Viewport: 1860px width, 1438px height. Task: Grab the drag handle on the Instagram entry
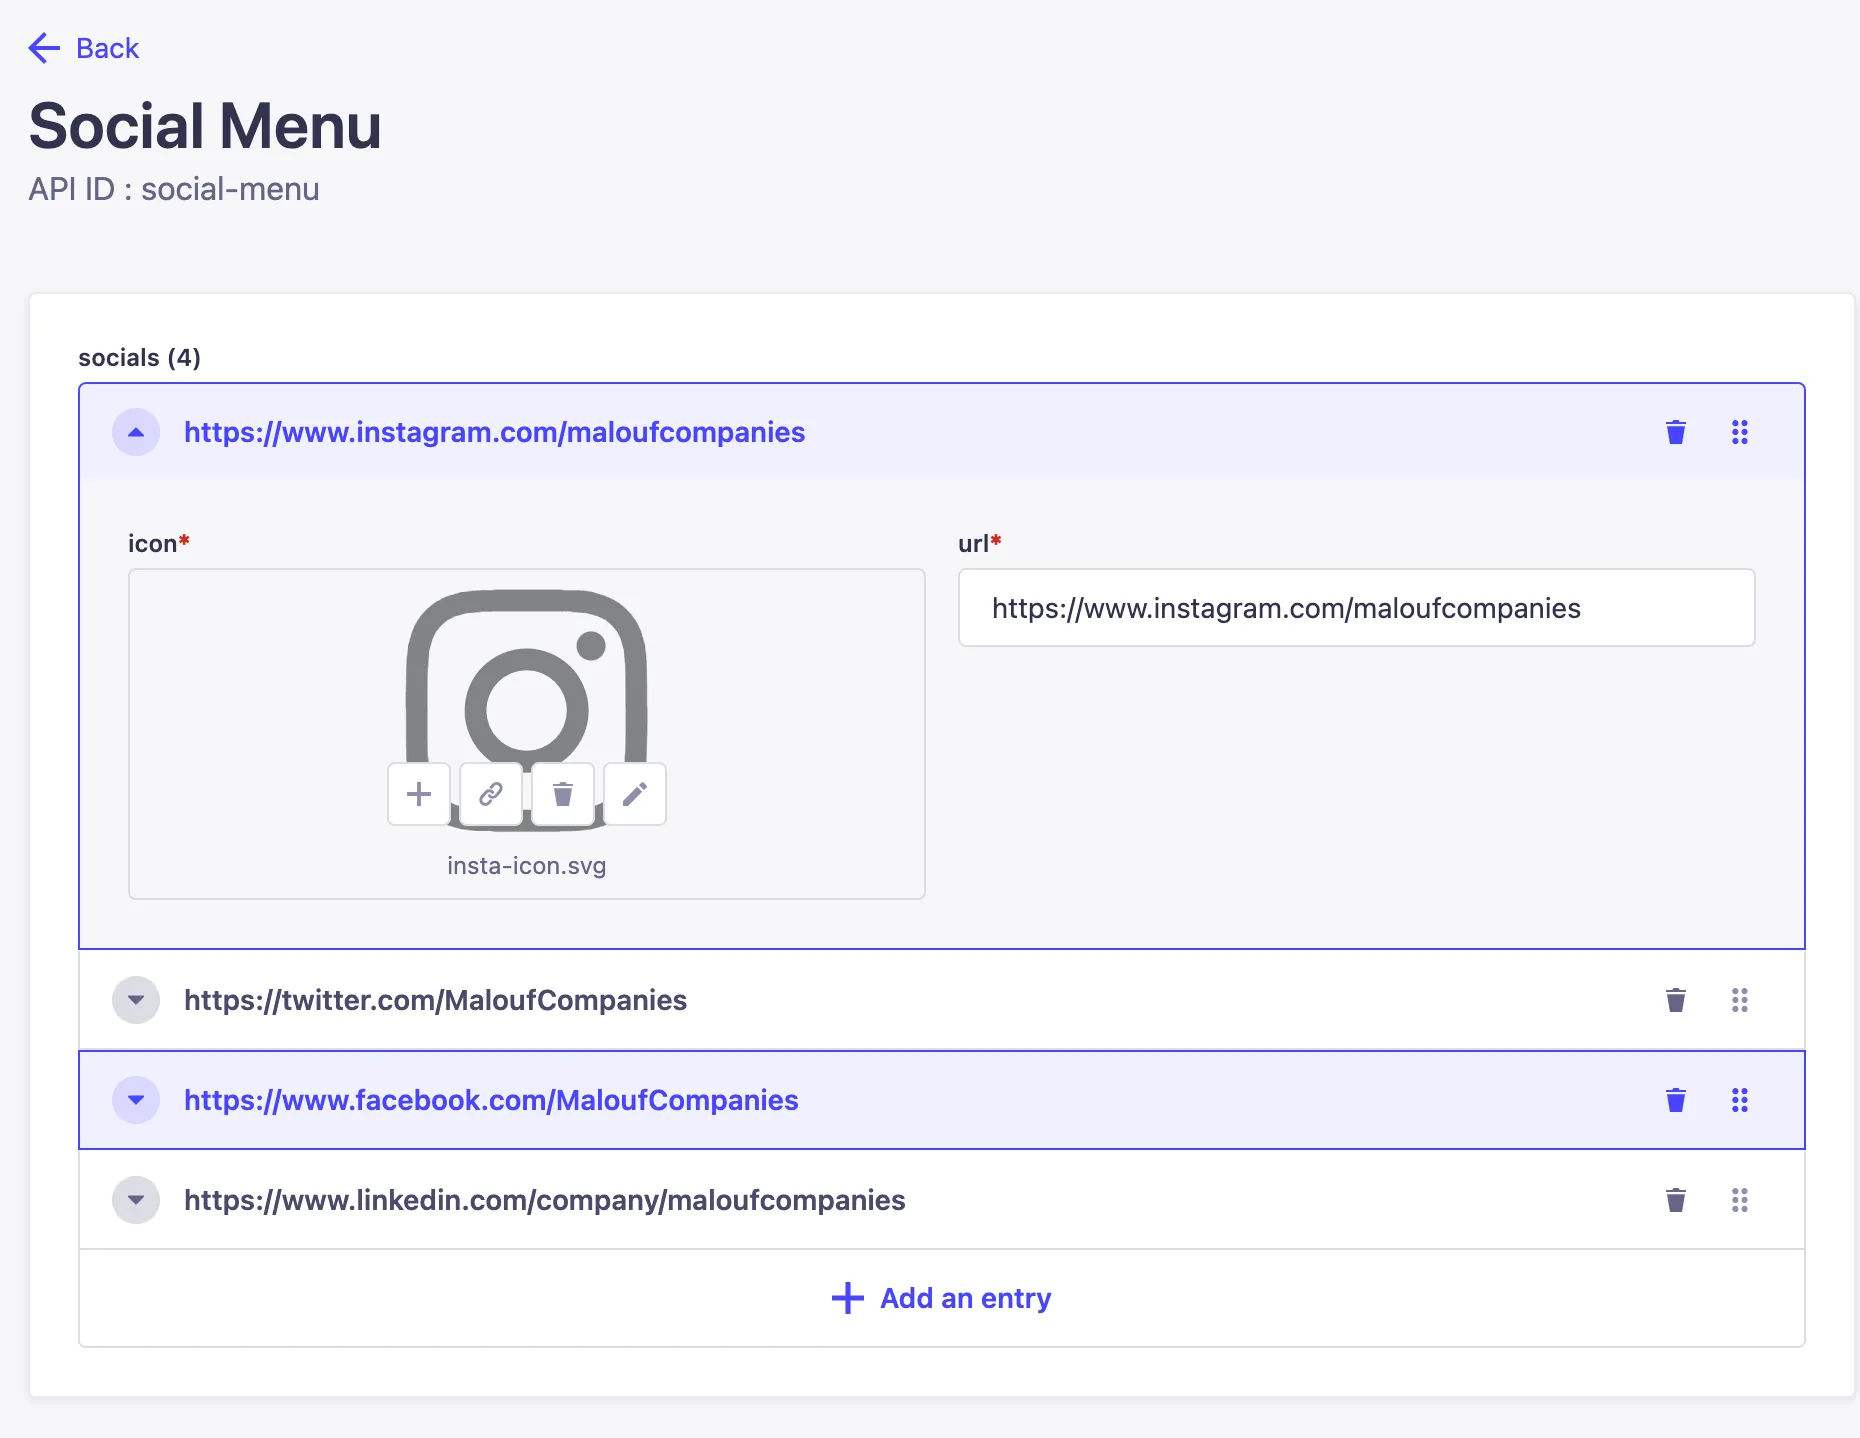pyautogui.click(x=1740, y=432)
